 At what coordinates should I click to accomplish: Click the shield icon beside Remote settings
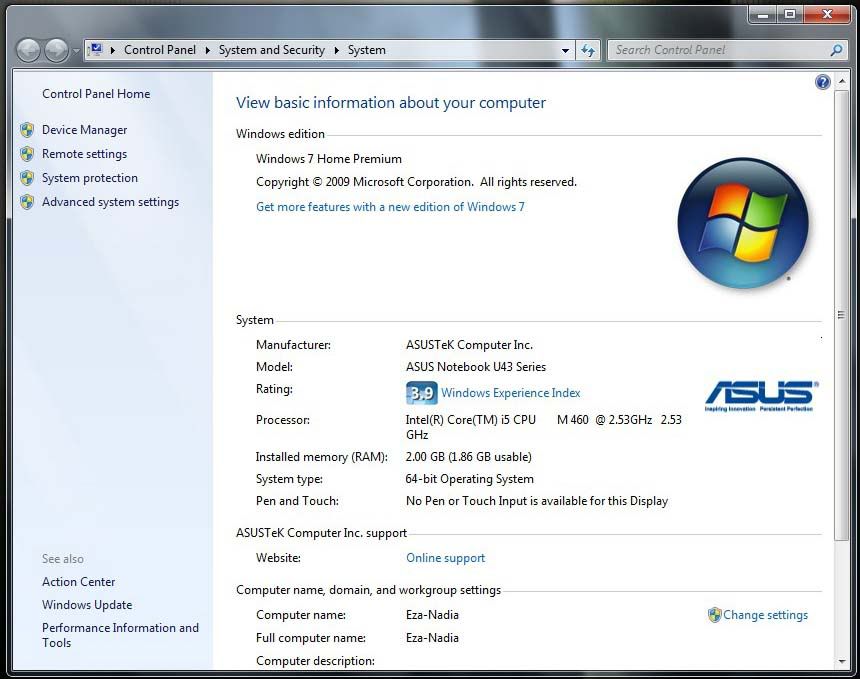coord(27,154)
